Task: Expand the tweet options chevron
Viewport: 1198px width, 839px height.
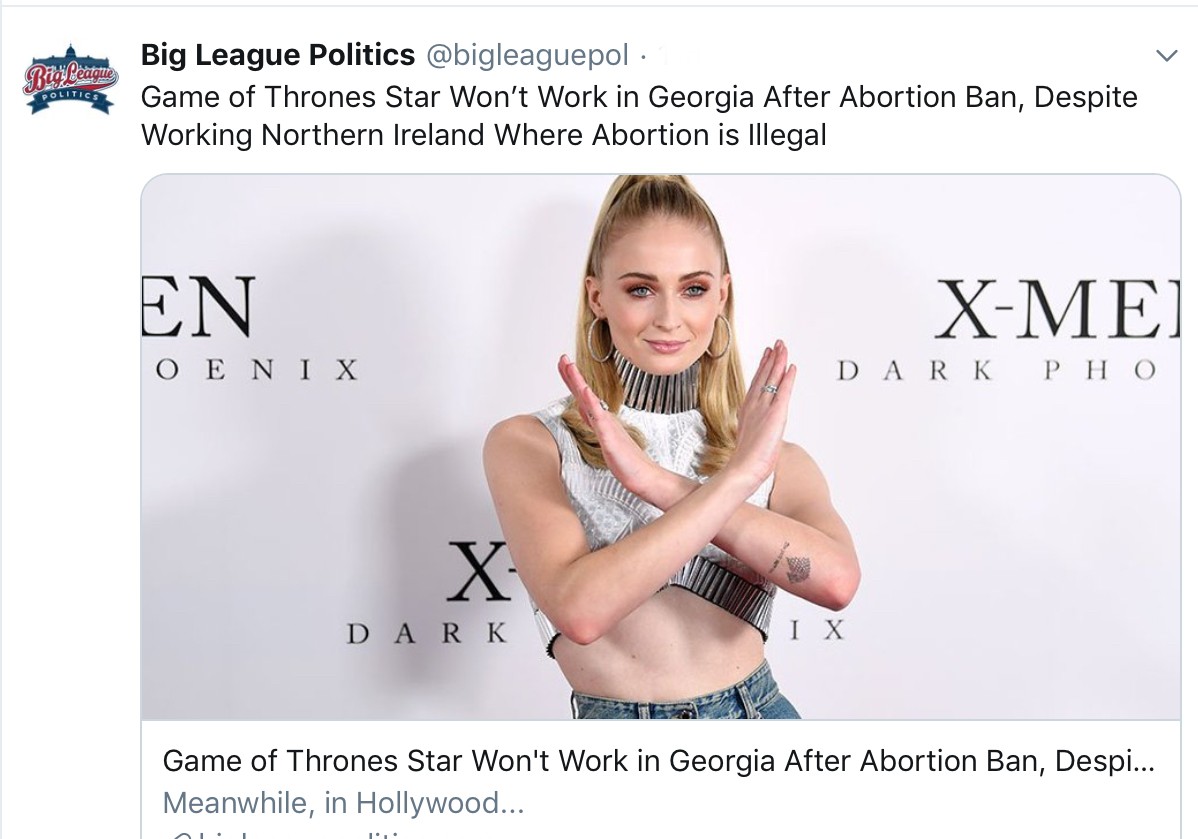Action: coord(1166,56)
